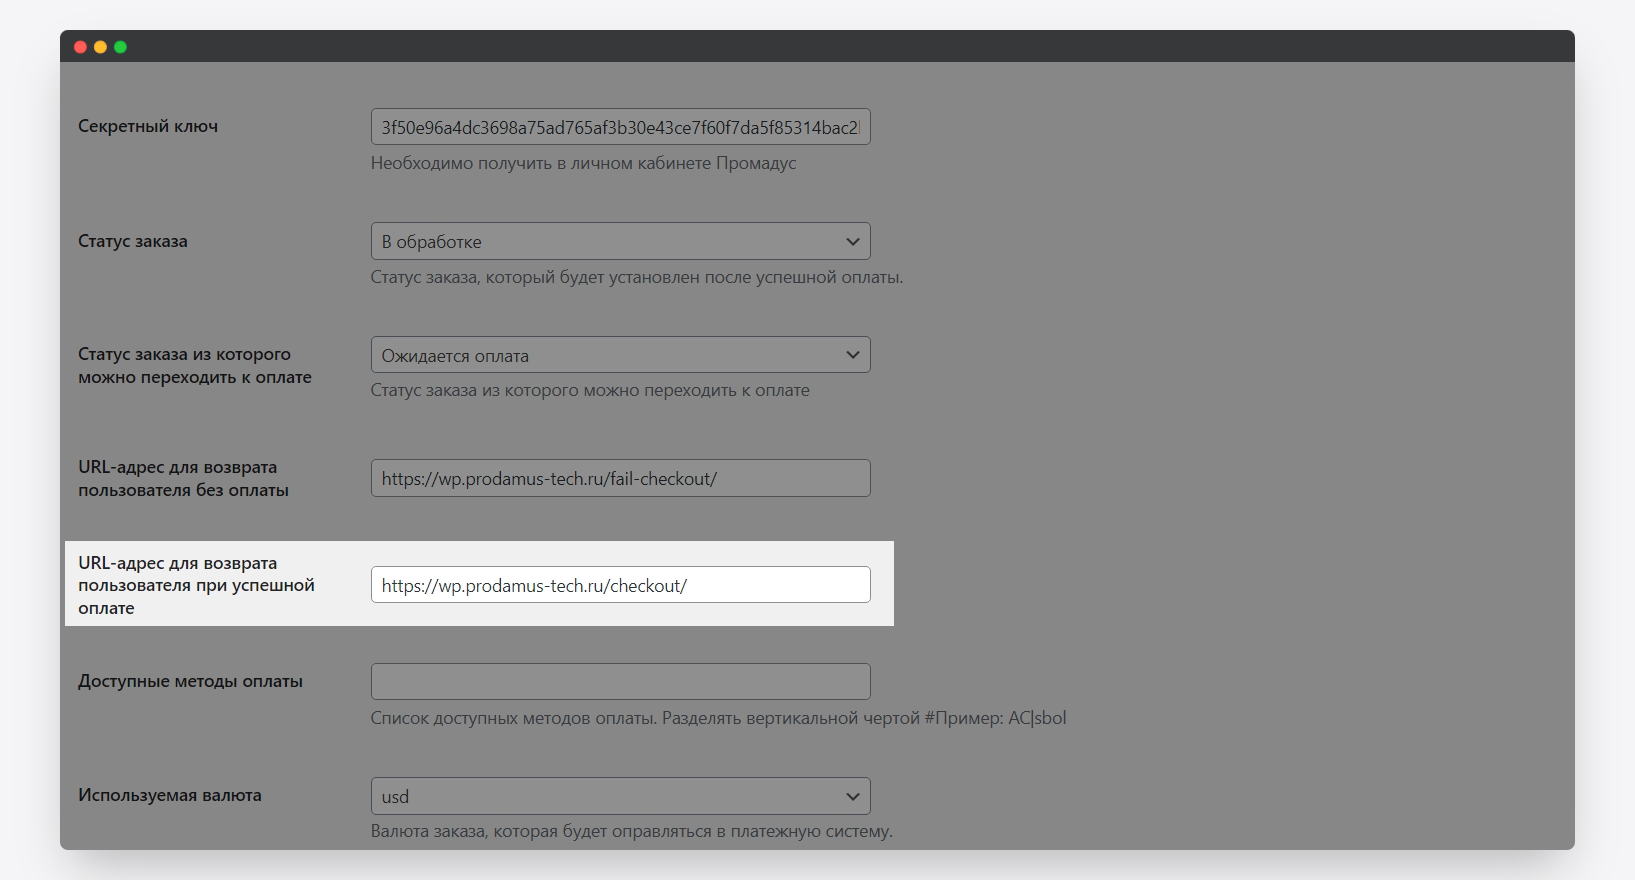Image resolution: width=1635 pixels, height=880 pixels.
Task: Click the 'Валюта заказа' description text
Action: 631,831
